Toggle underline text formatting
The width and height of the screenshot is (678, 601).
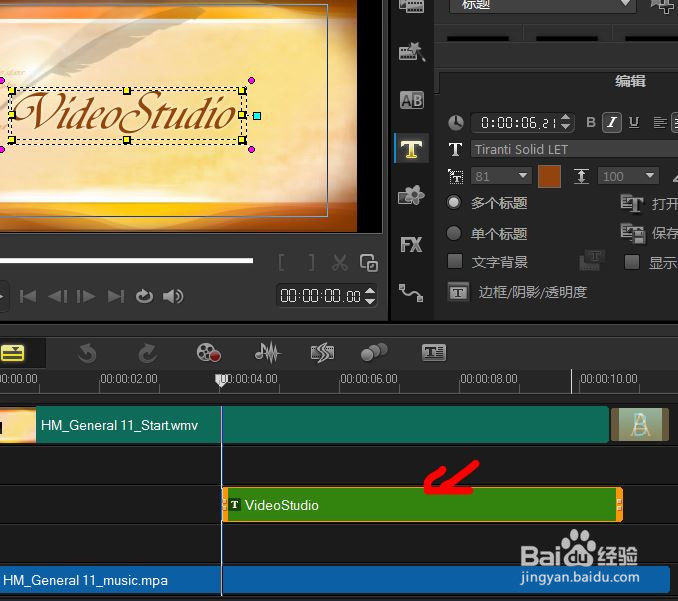[x=634, y=122]
